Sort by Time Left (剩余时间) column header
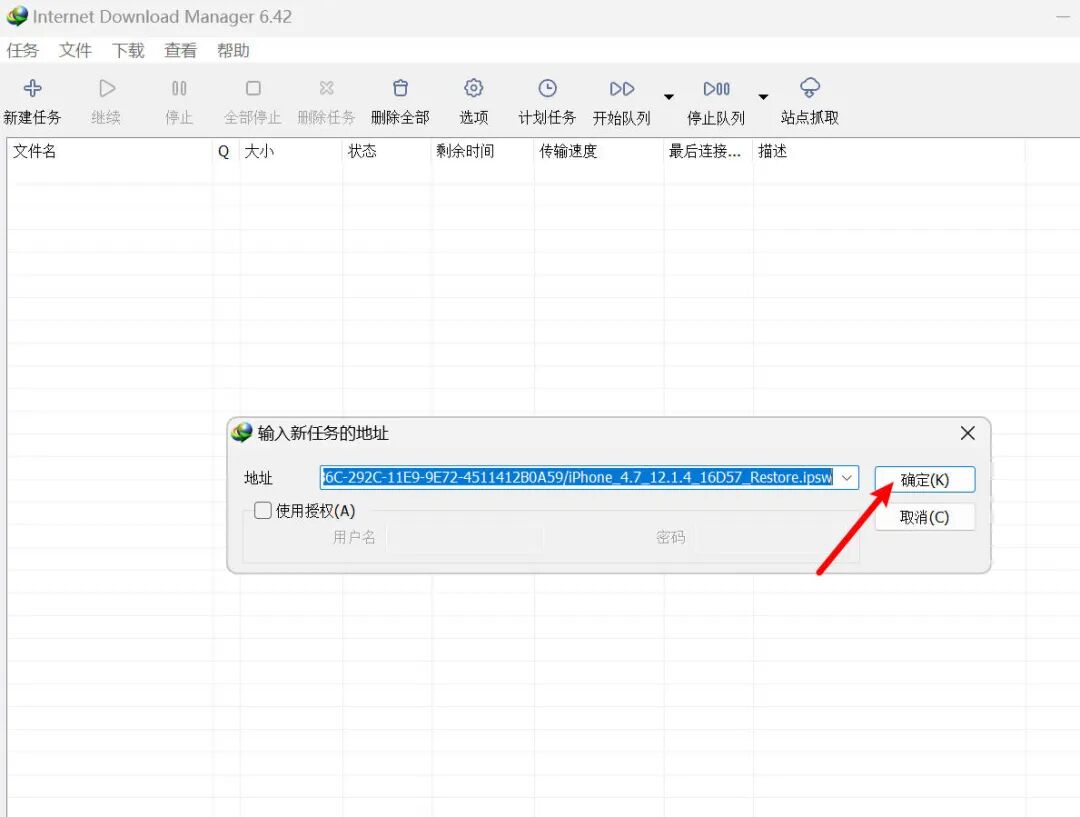The height and width of the screenshot is (817, 1080). click(x=482, y=151)
